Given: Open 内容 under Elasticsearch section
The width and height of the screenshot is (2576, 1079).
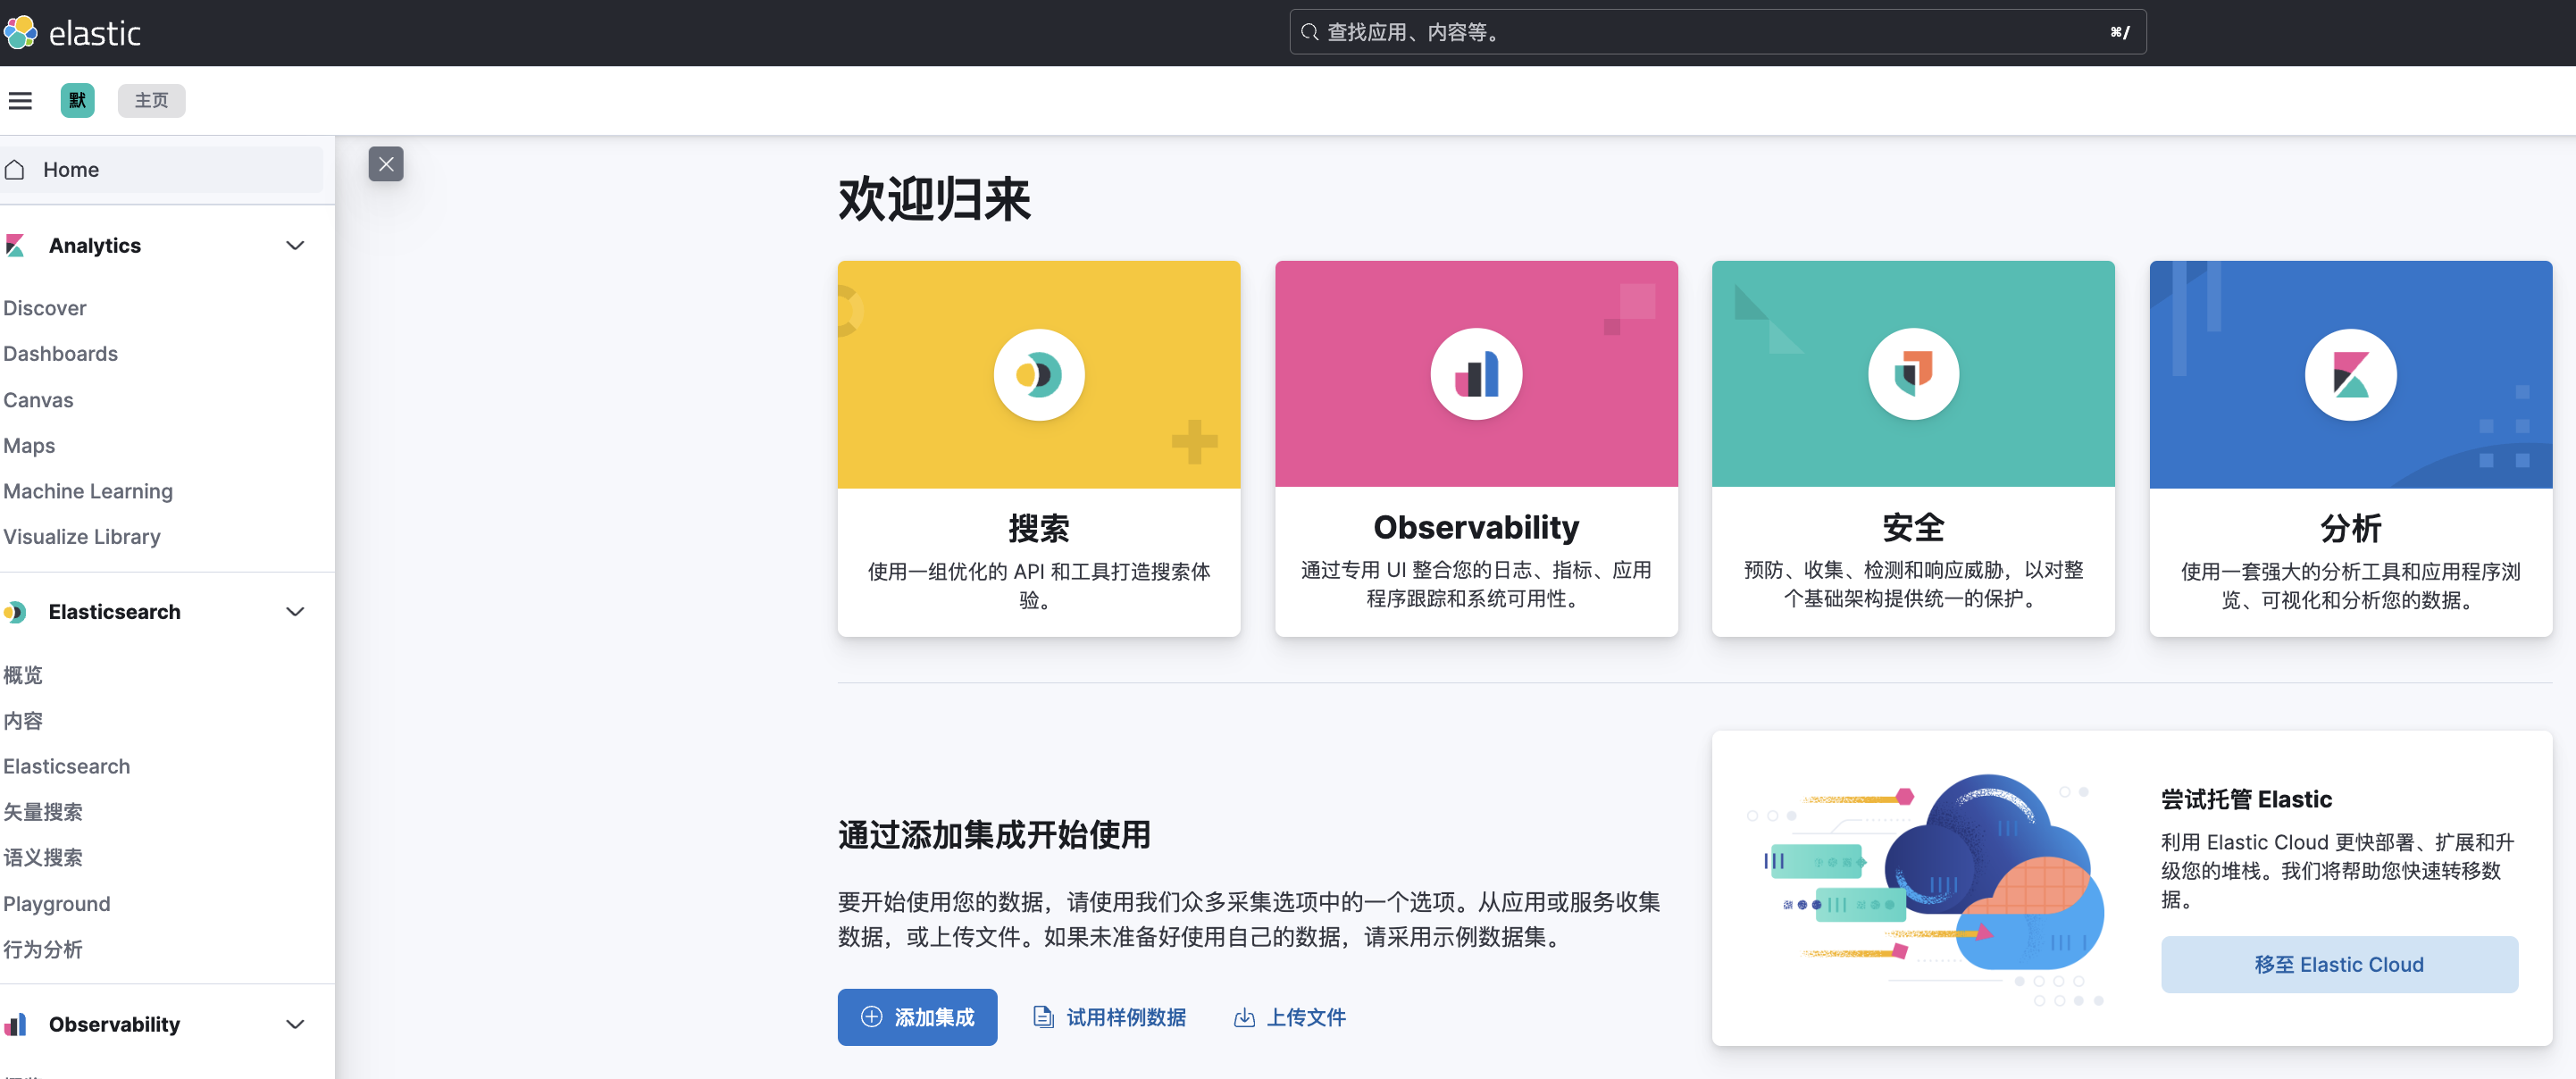Looking at the screenshot, I should (23, 721).
